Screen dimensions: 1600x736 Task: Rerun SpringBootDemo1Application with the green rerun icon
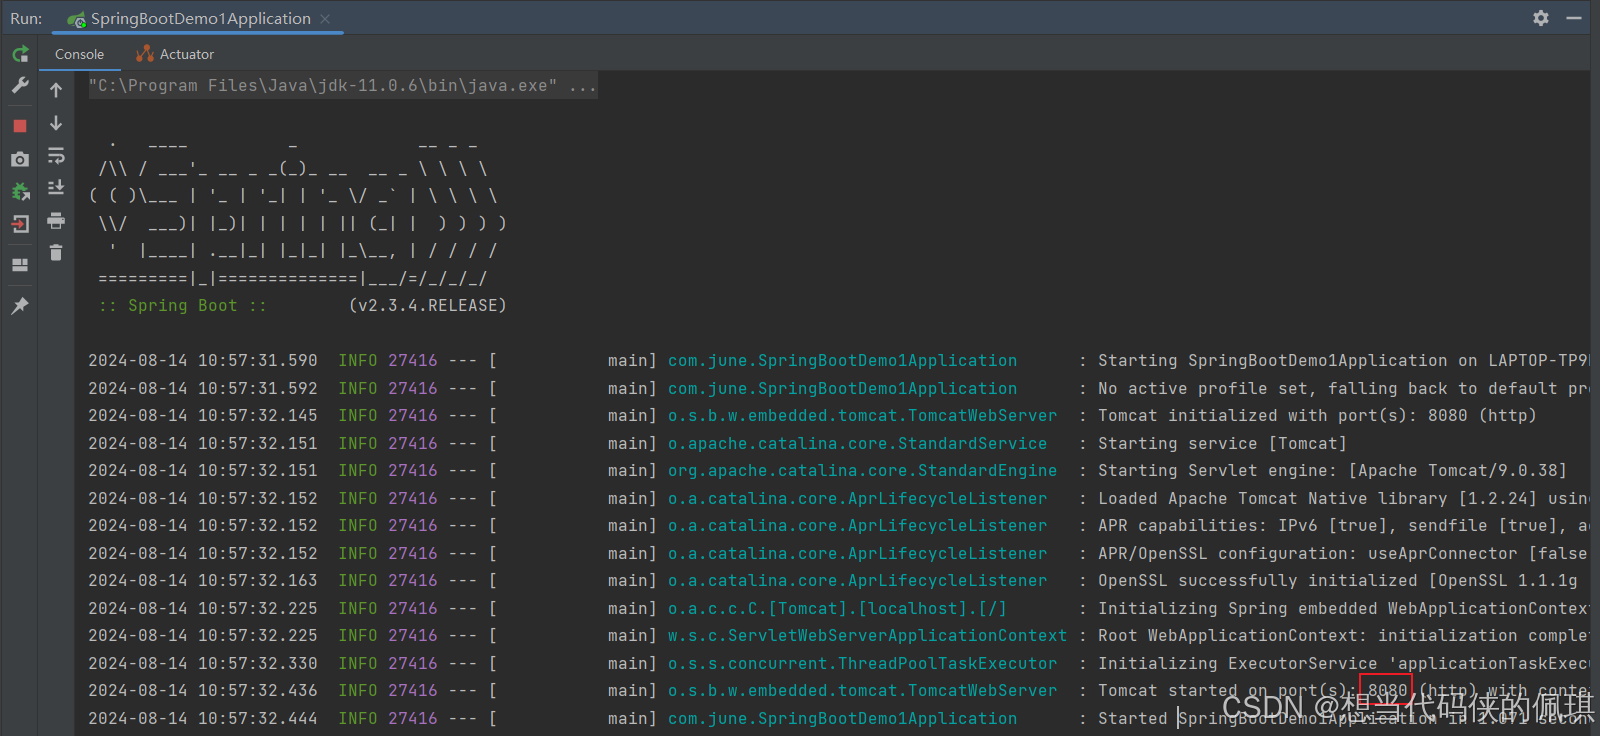20,54
